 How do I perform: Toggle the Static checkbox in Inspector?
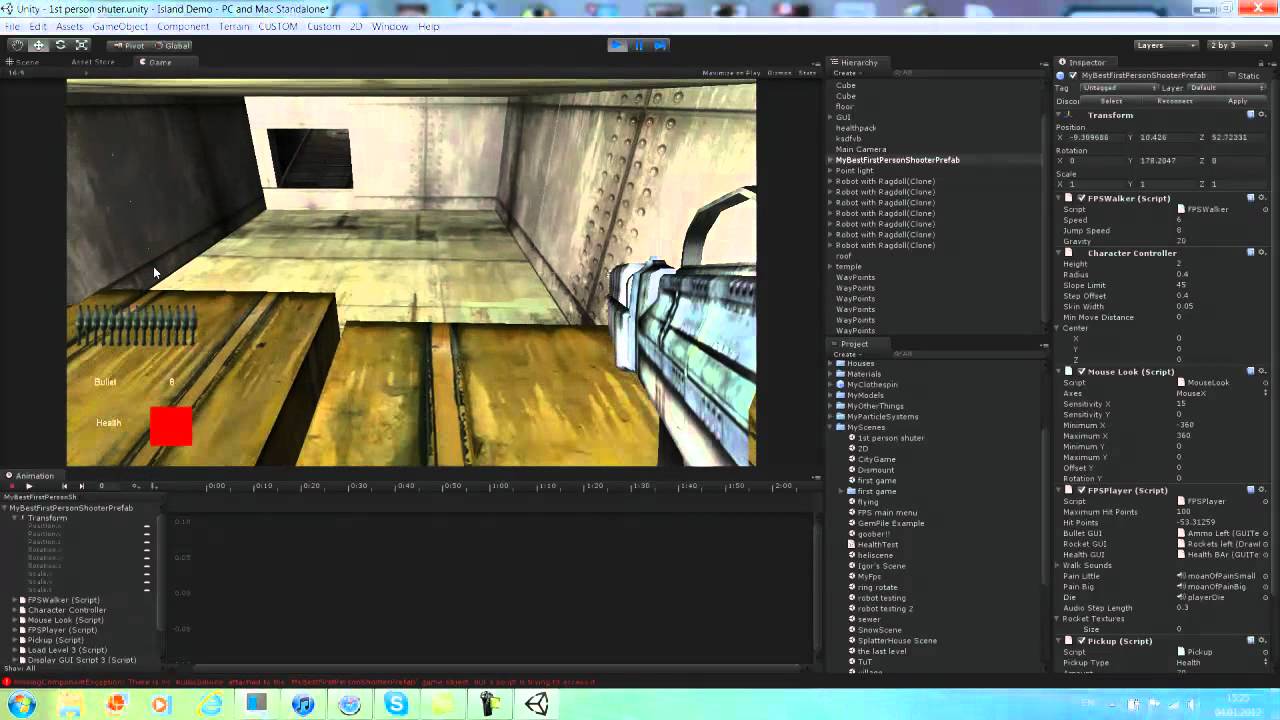pos(1231,76)
